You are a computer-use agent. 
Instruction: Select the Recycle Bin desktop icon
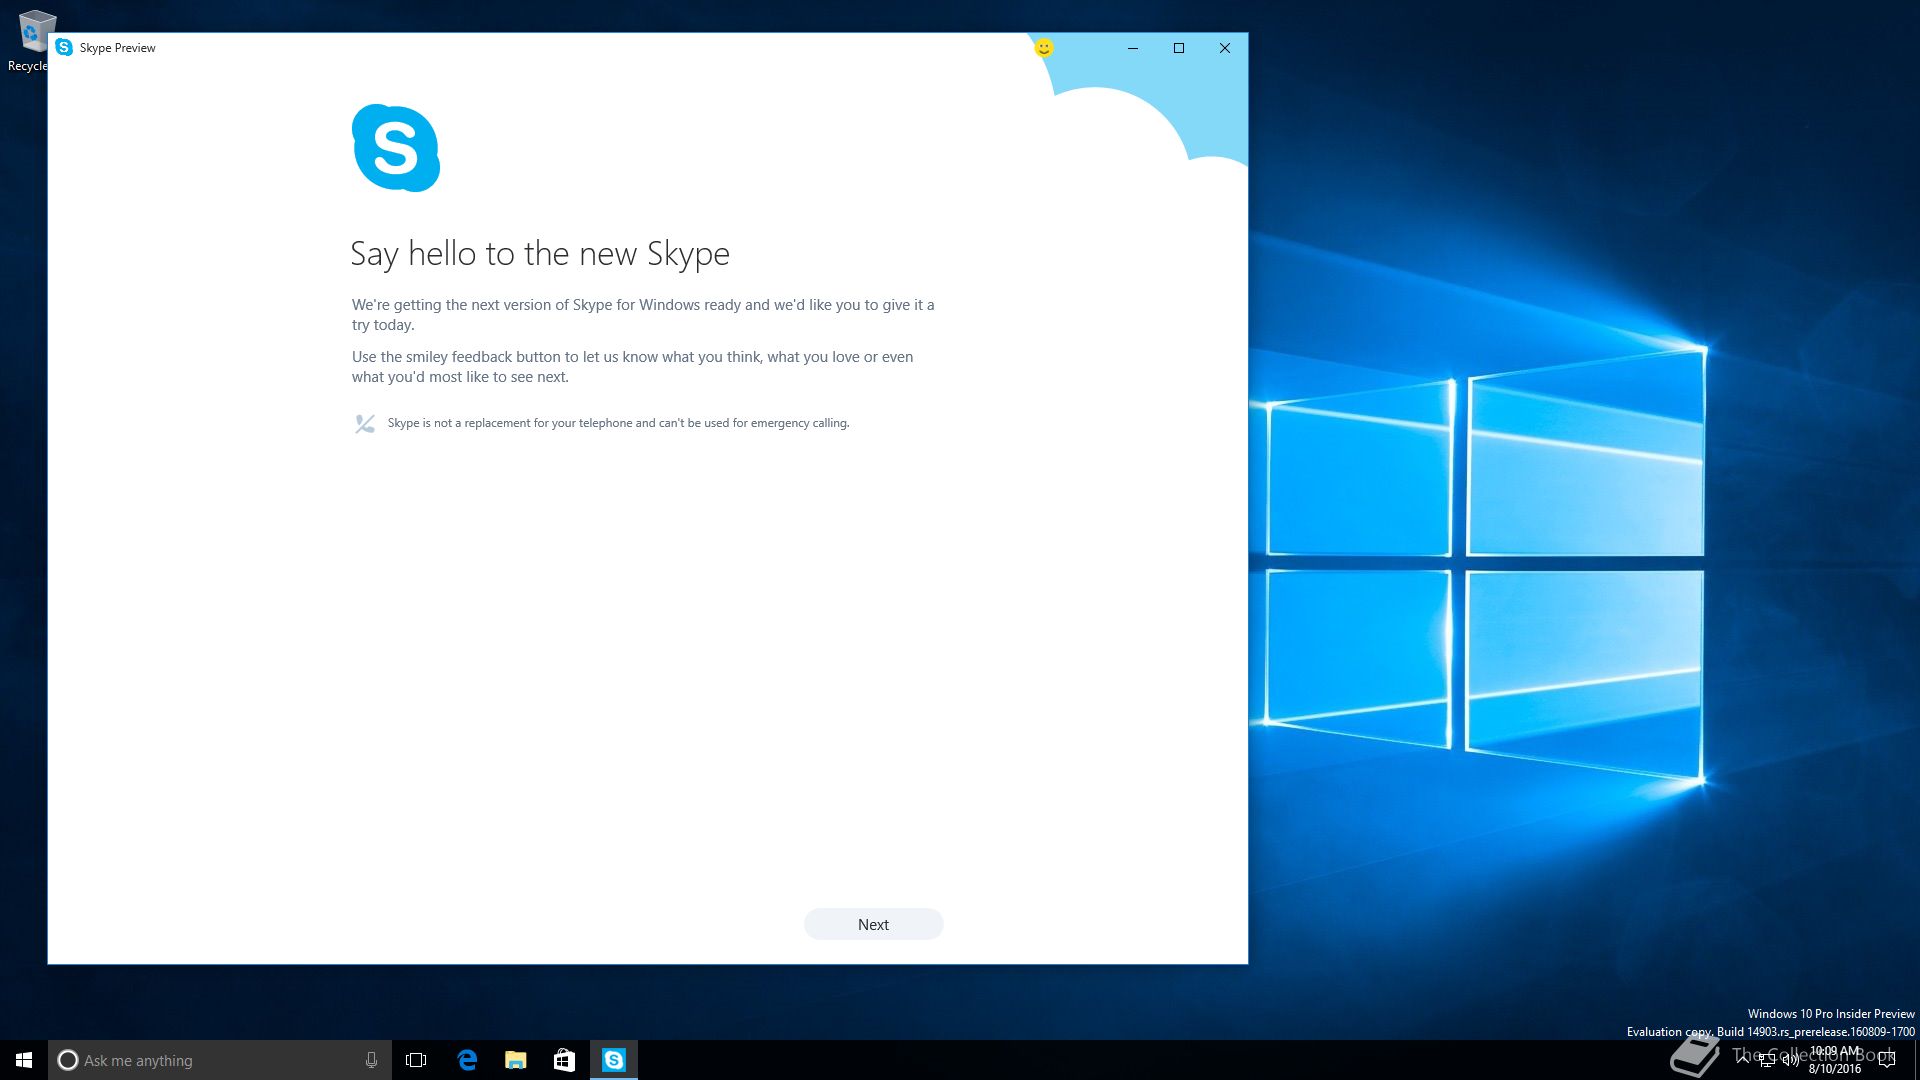point(28,40)
